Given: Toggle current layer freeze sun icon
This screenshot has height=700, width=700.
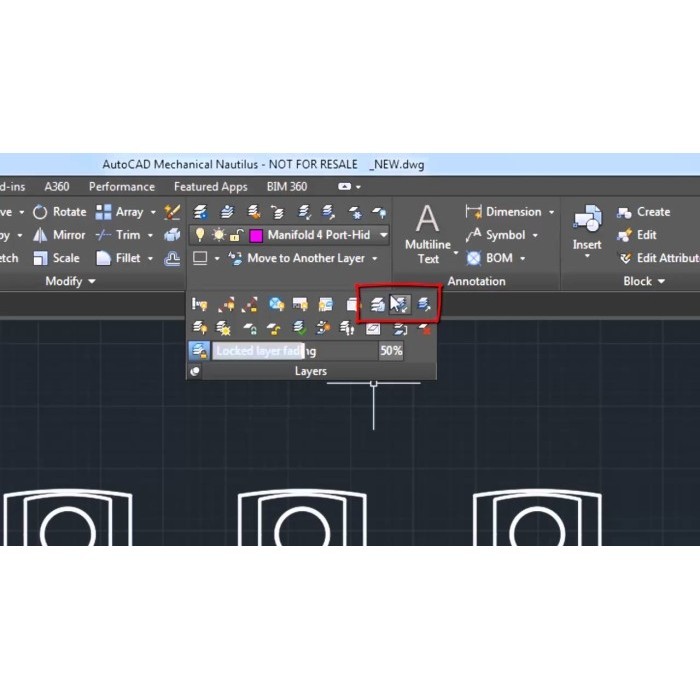Looking at the screenshot, I should click(x=219, y=235).
